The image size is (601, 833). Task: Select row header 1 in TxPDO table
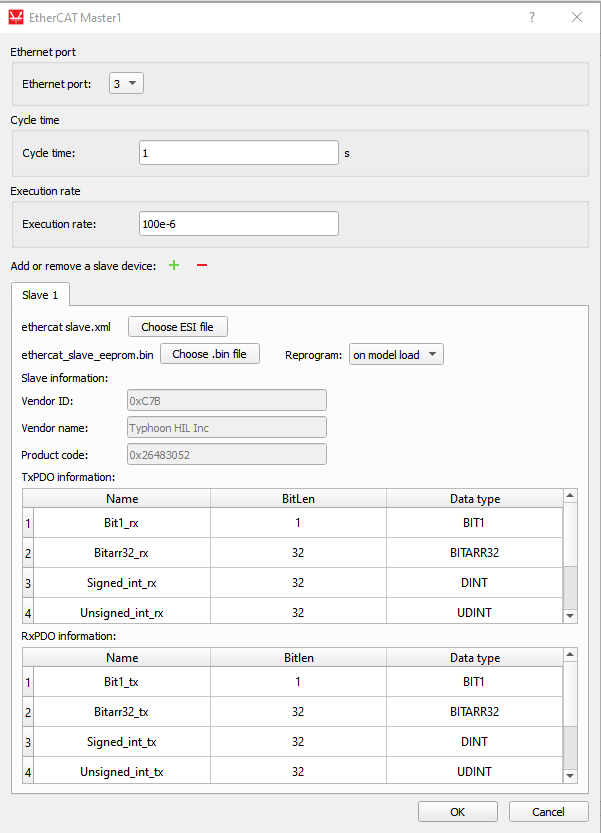pos(28,523)
